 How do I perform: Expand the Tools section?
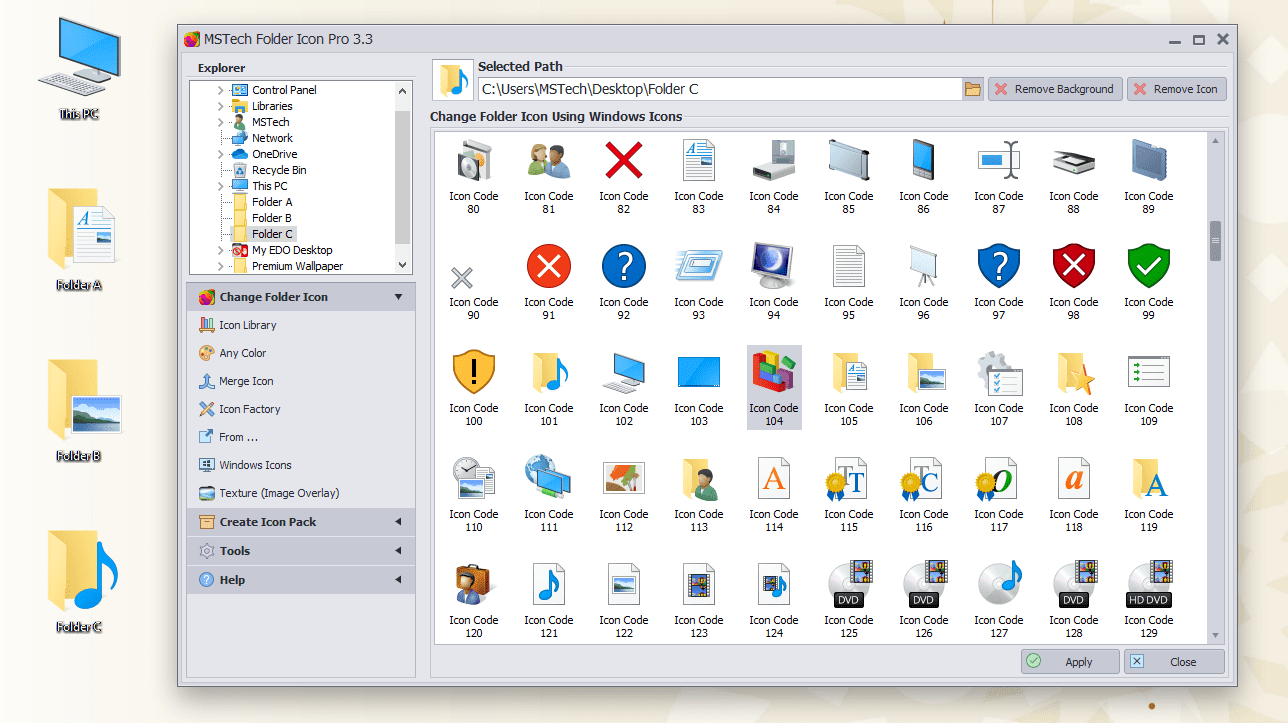pyautogui.click(x=236, y=550)
